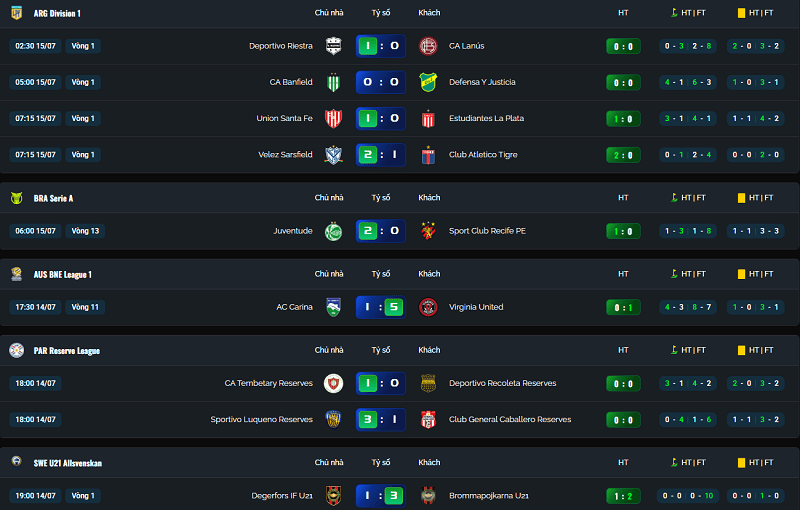The image size is (800, 510).
Task: Click the PAR Reserve League flag icon
Action: tap(16, 350)
